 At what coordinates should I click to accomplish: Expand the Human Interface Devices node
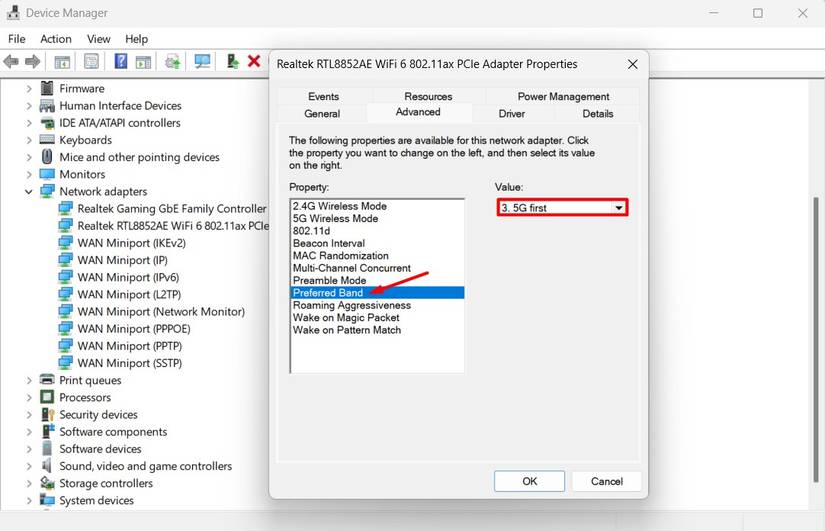[29, 106]
